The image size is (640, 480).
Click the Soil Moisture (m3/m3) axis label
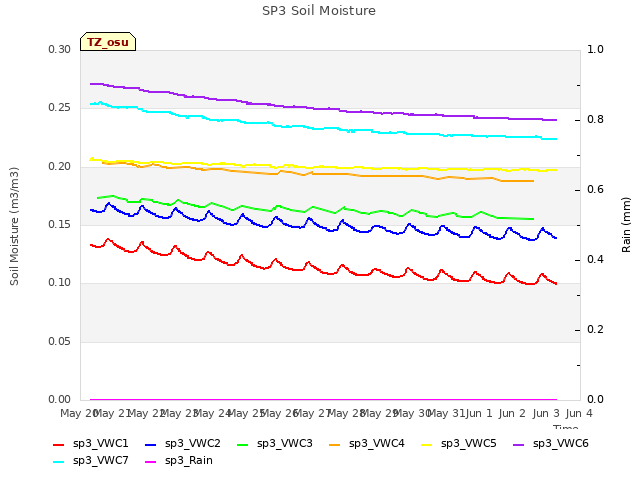pyautogui.click(x=14, y=226)
